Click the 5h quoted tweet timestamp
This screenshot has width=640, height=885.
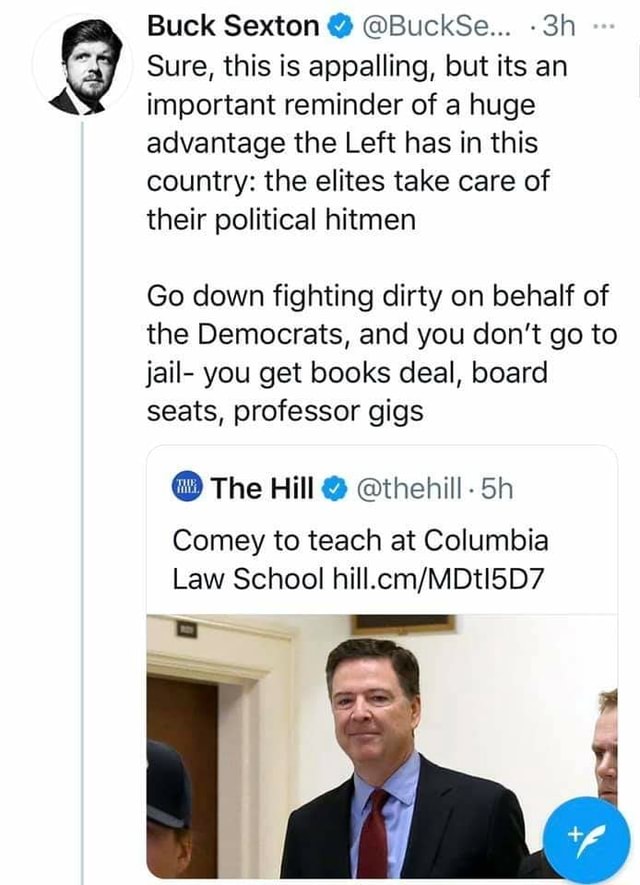[497, 488]
